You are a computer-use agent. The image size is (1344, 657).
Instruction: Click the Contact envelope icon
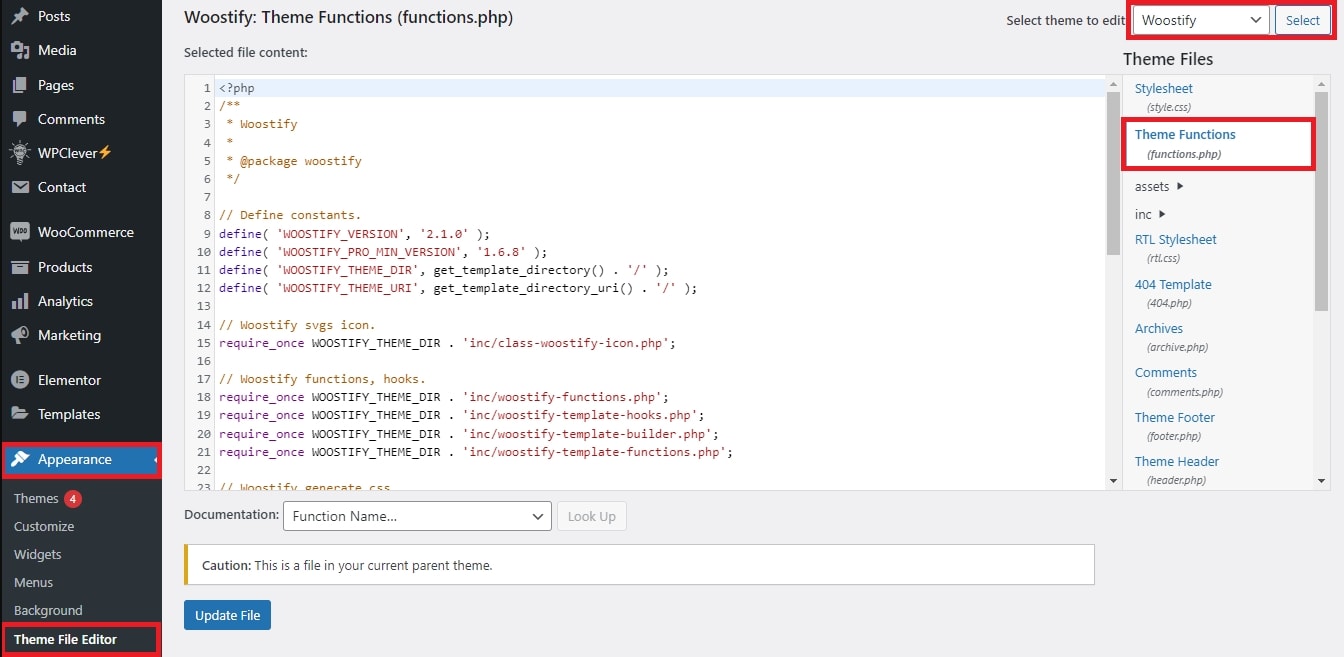click(x=19, y=187)
